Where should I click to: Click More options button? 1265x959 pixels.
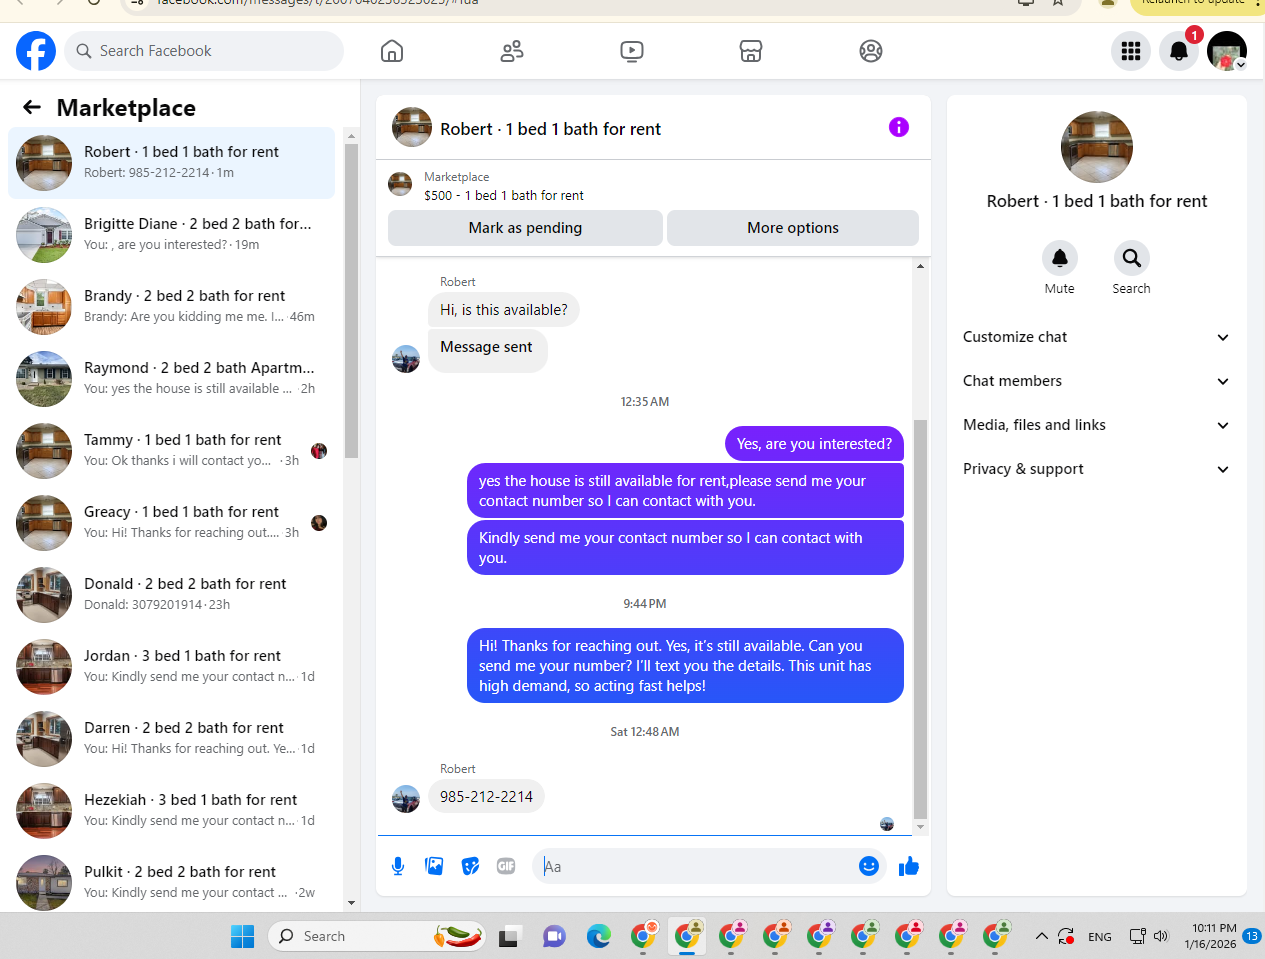tap(793, 228)
